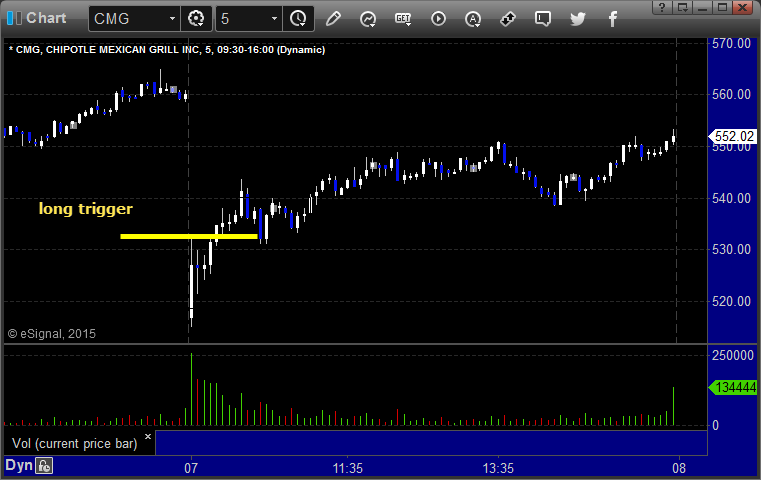This screenshot has width=761, height=480.
Task: Click the Chart window title
Action: tap(46, 18)
